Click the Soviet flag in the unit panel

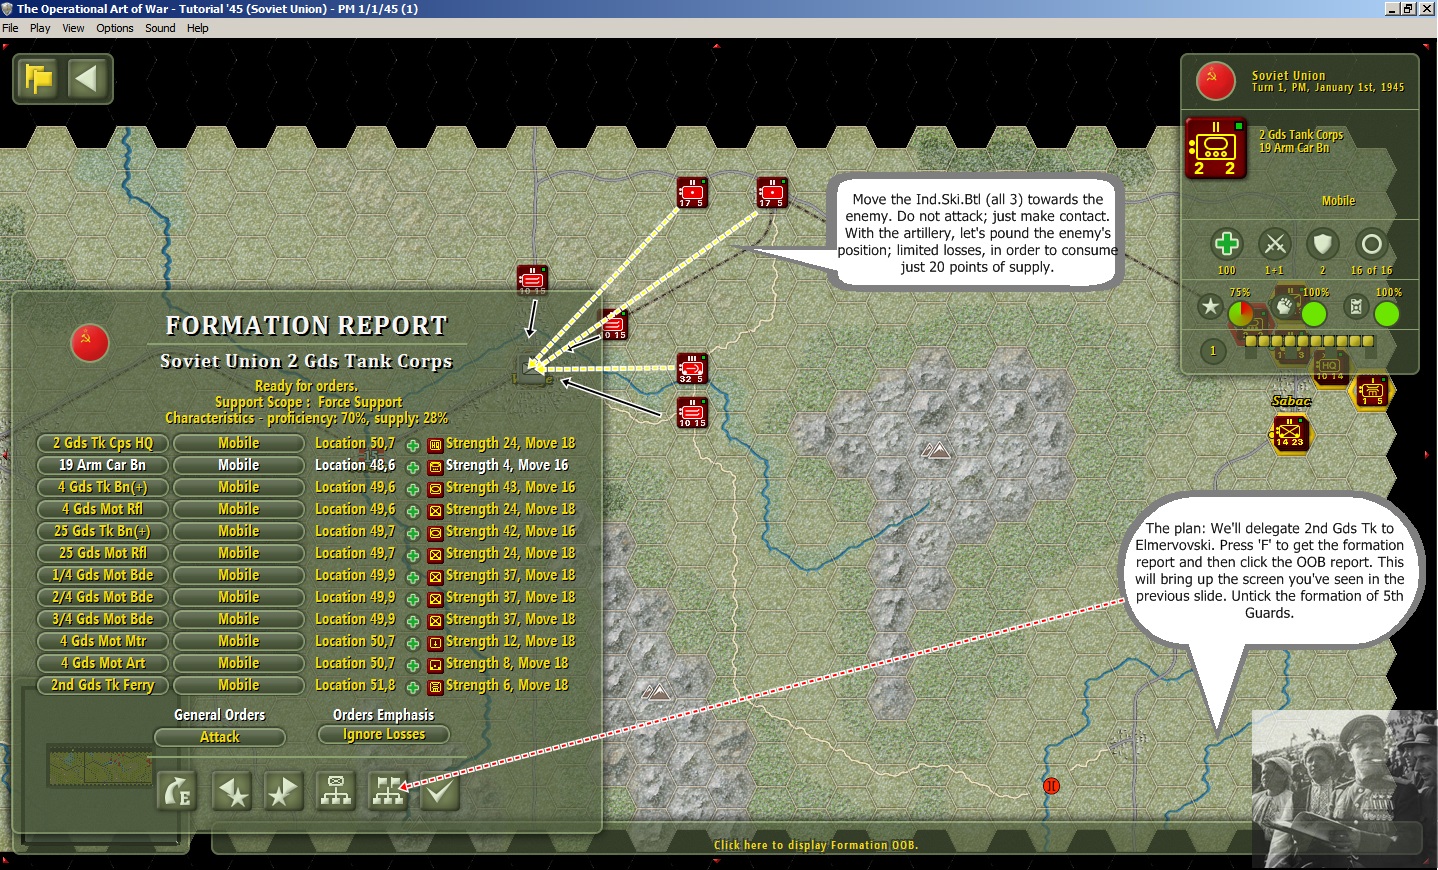click(x=1216, y=81)
